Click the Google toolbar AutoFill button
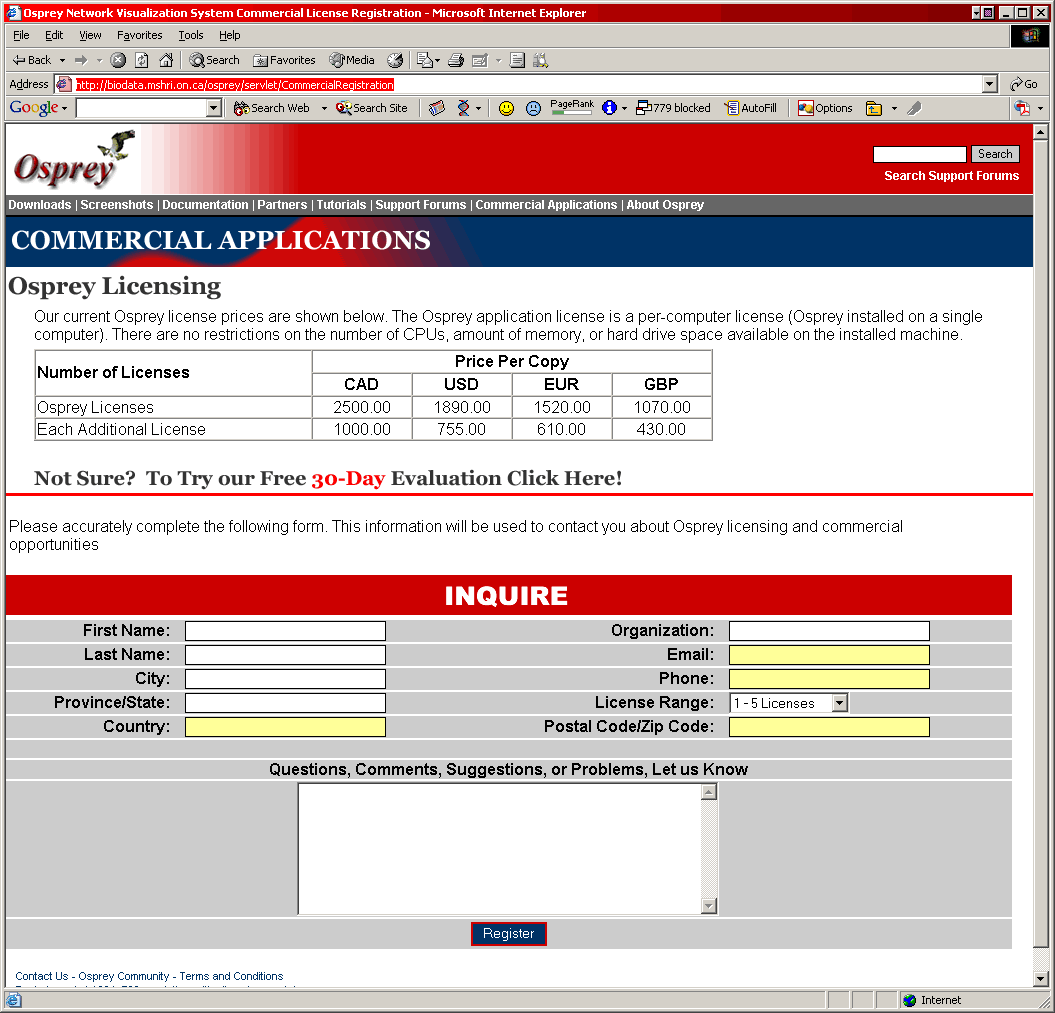 tap(751, 108)
